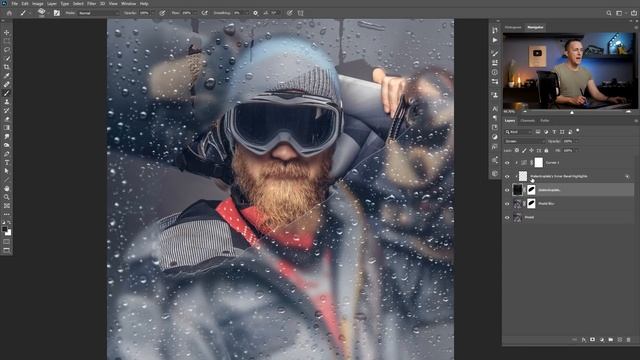Filter layers by pixel layers icon
The width and height of the screenshot is (640, 360).
click(x=538, y=132)
